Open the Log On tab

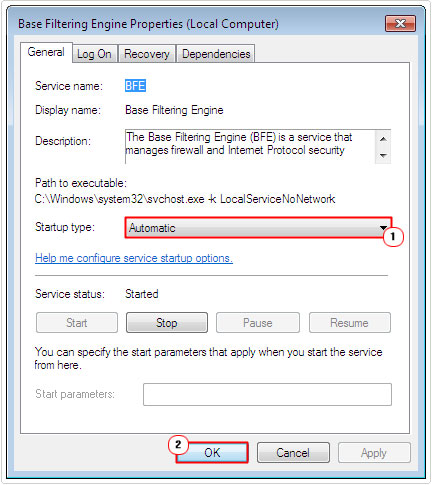[94, 54]
